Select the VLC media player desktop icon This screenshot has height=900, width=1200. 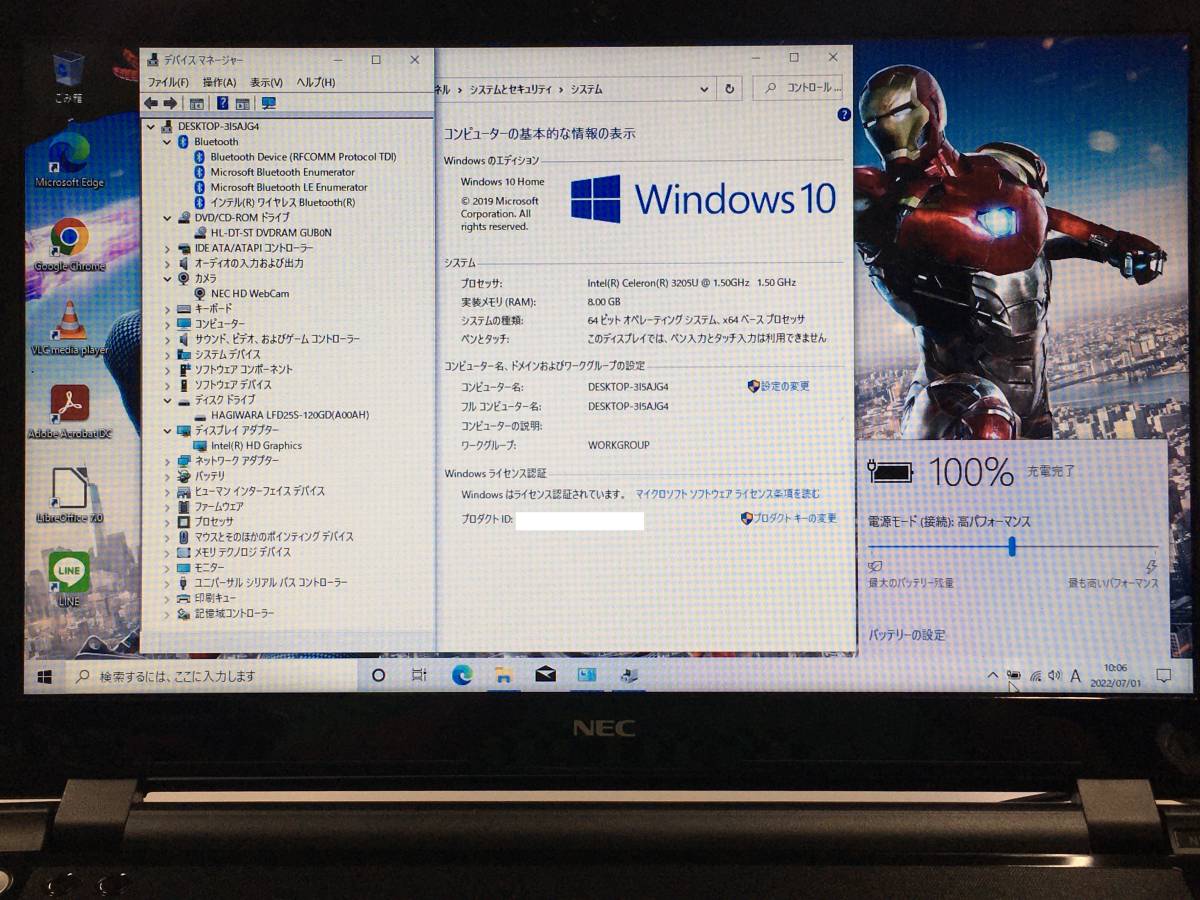69,328
